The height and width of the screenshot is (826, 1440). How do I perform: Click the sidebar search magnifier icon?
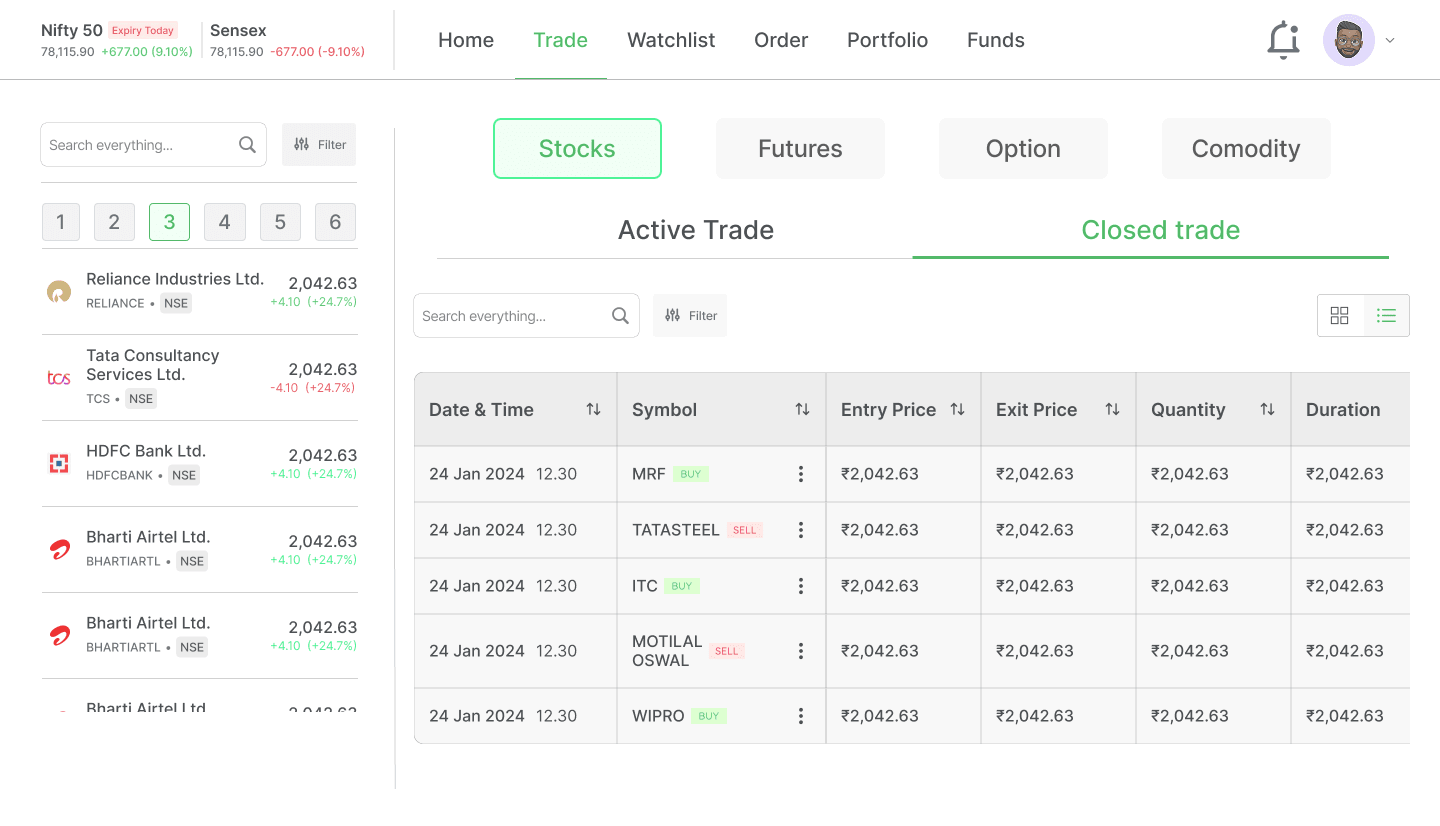248,145
